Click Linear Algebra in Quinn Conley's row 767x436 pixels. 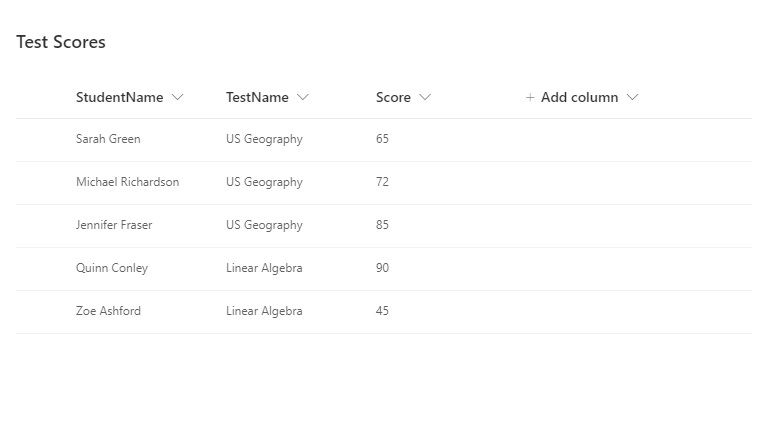coord(264,268)
